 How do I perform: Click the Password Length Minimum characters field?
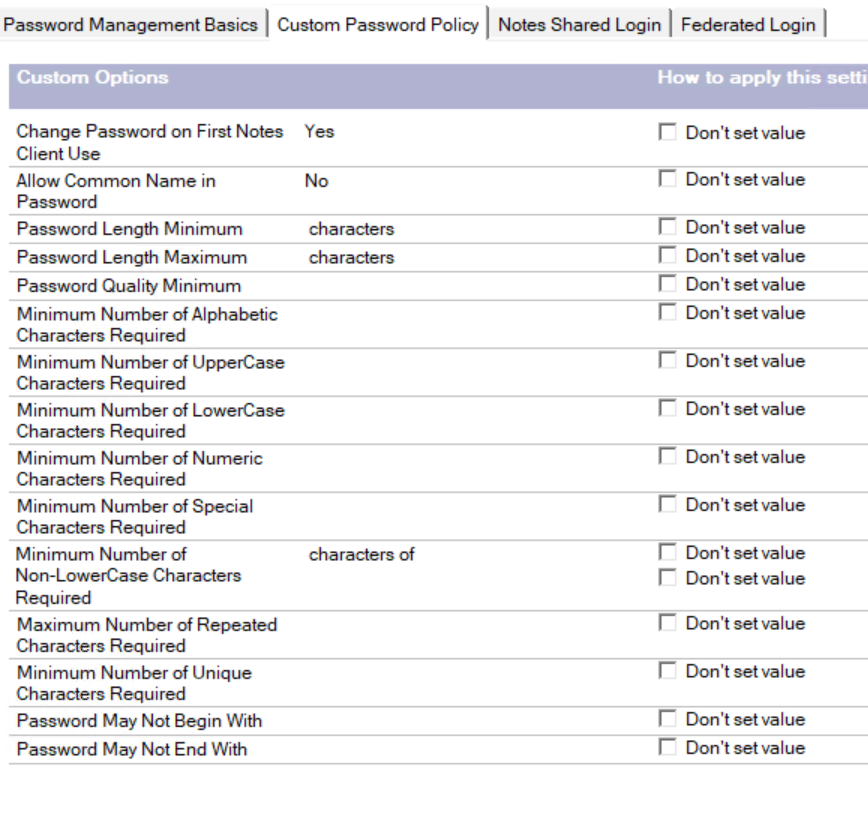(350, 229)
